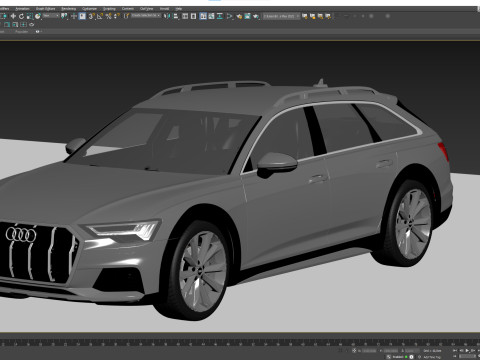The height and width of the screenshot is (360, 480).
Task: Open the Animation menu
Action: tap(22, 9)
